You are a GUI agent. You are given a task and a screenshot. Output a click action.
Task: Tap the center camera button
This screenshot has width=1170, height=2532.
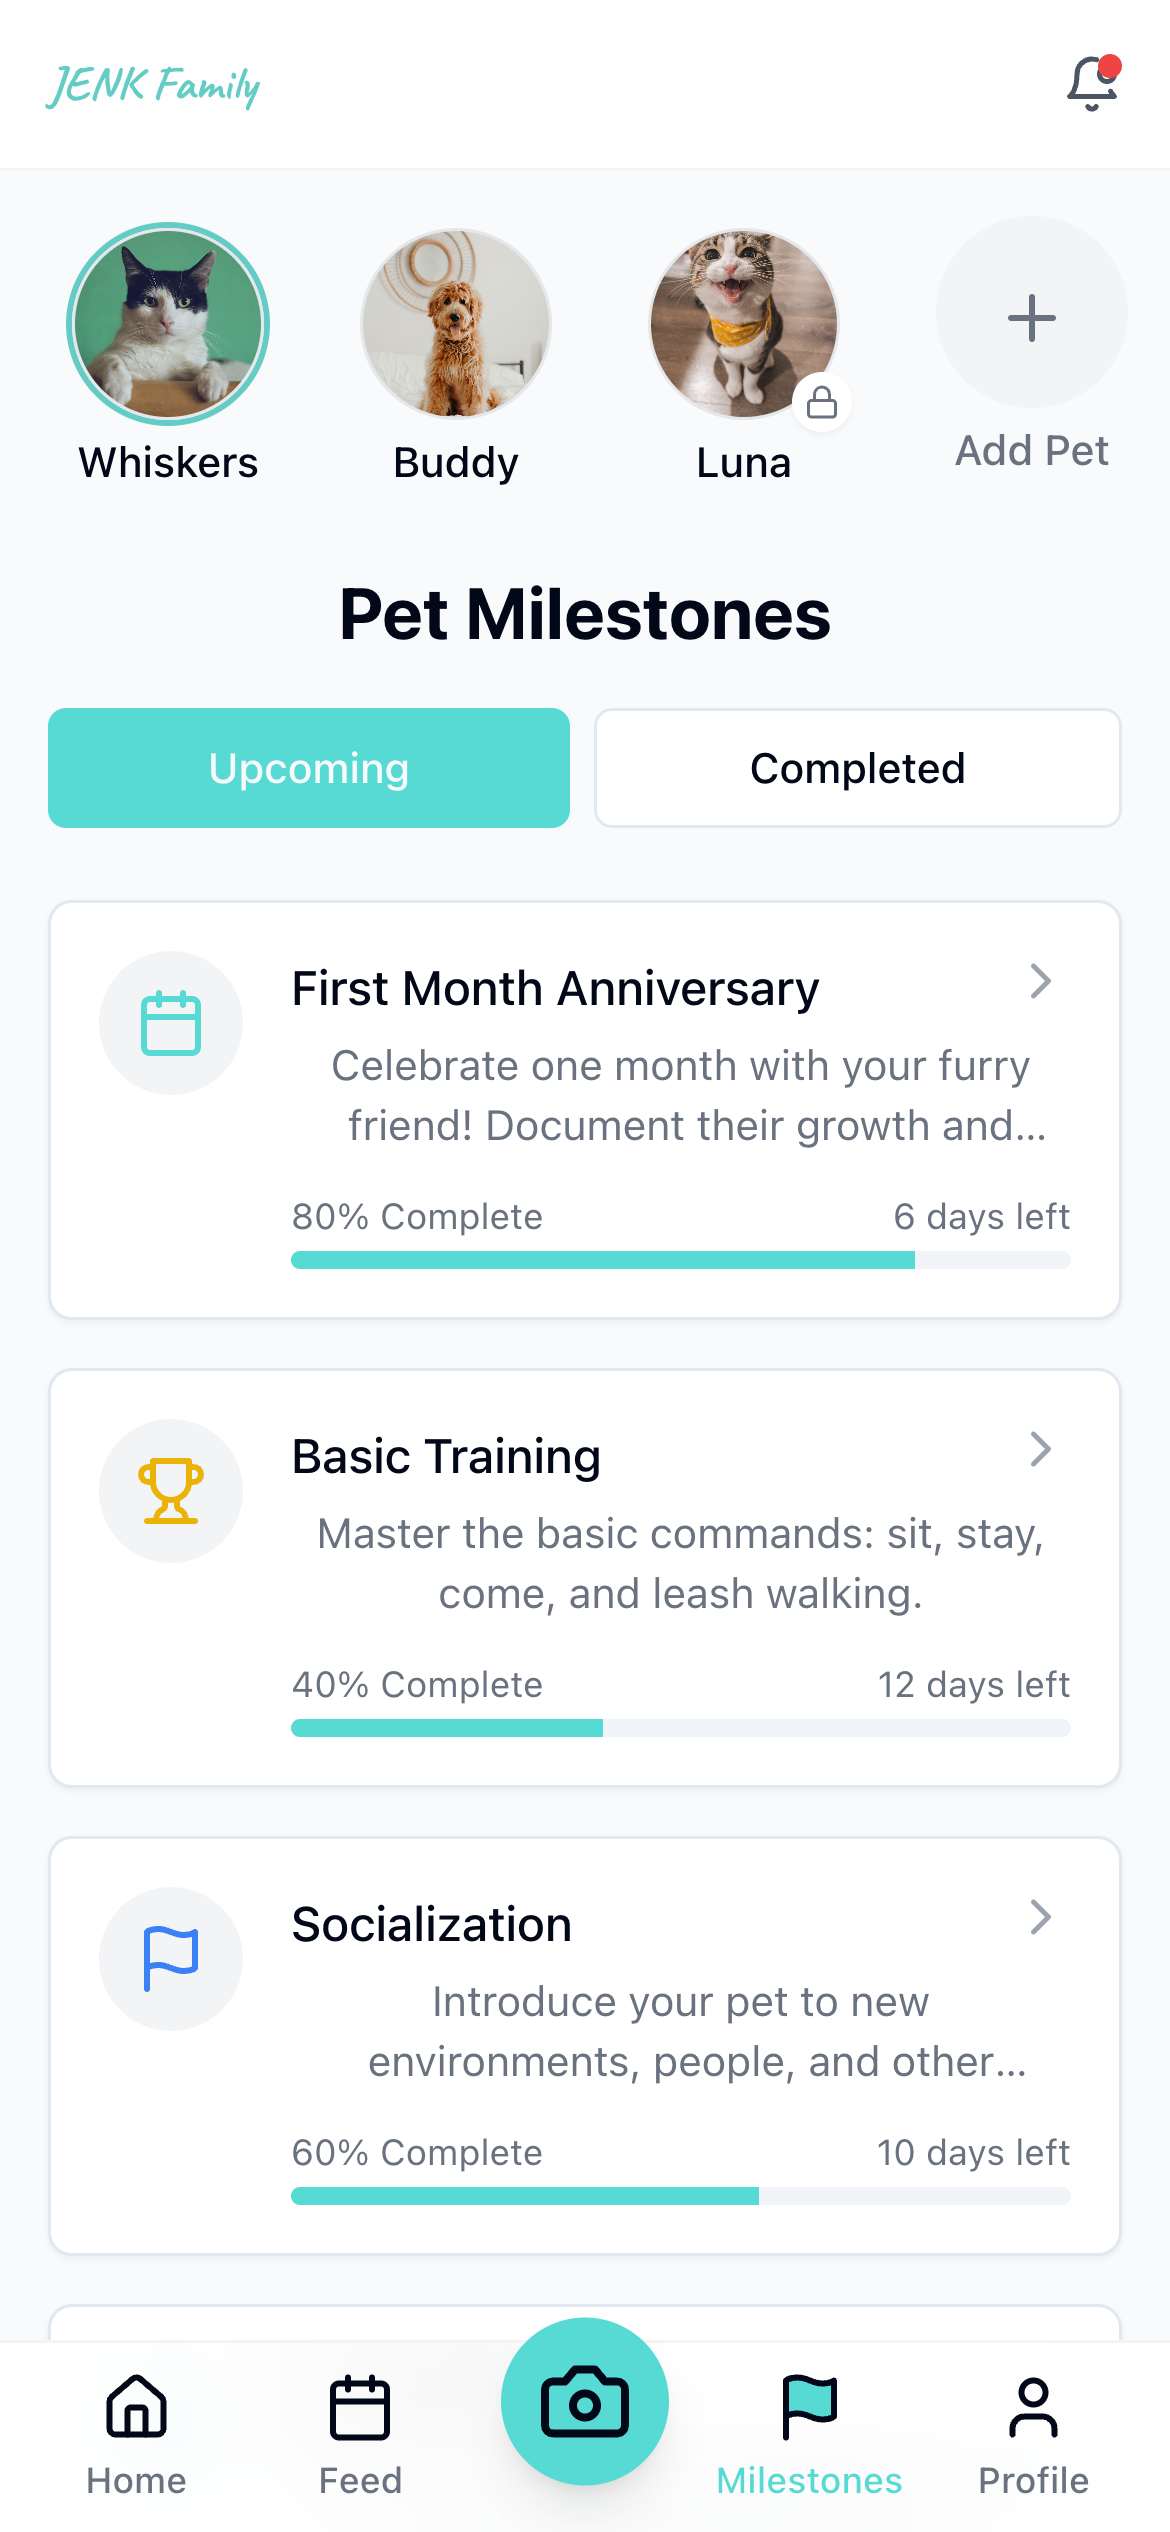[585, 2401]
